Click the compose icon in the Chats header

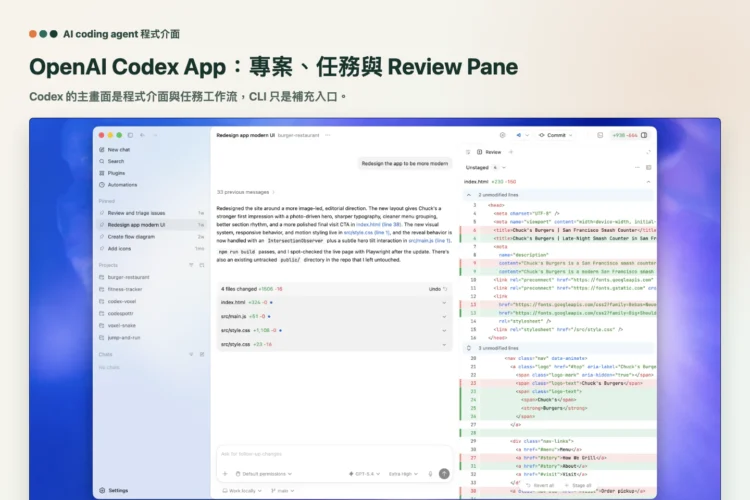click(x=202, y=355)
